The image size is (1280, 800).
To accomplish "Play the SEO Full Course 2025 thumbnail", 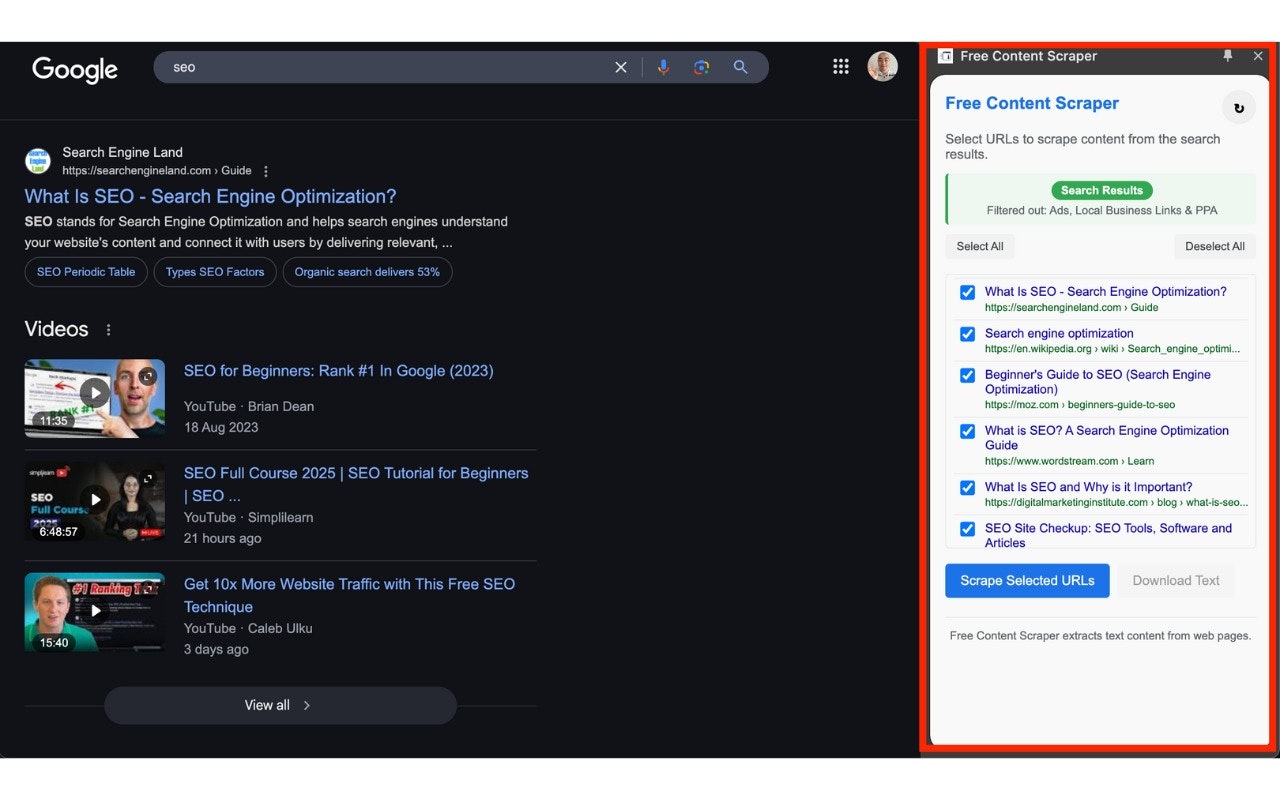I will (x=95, y=501).
